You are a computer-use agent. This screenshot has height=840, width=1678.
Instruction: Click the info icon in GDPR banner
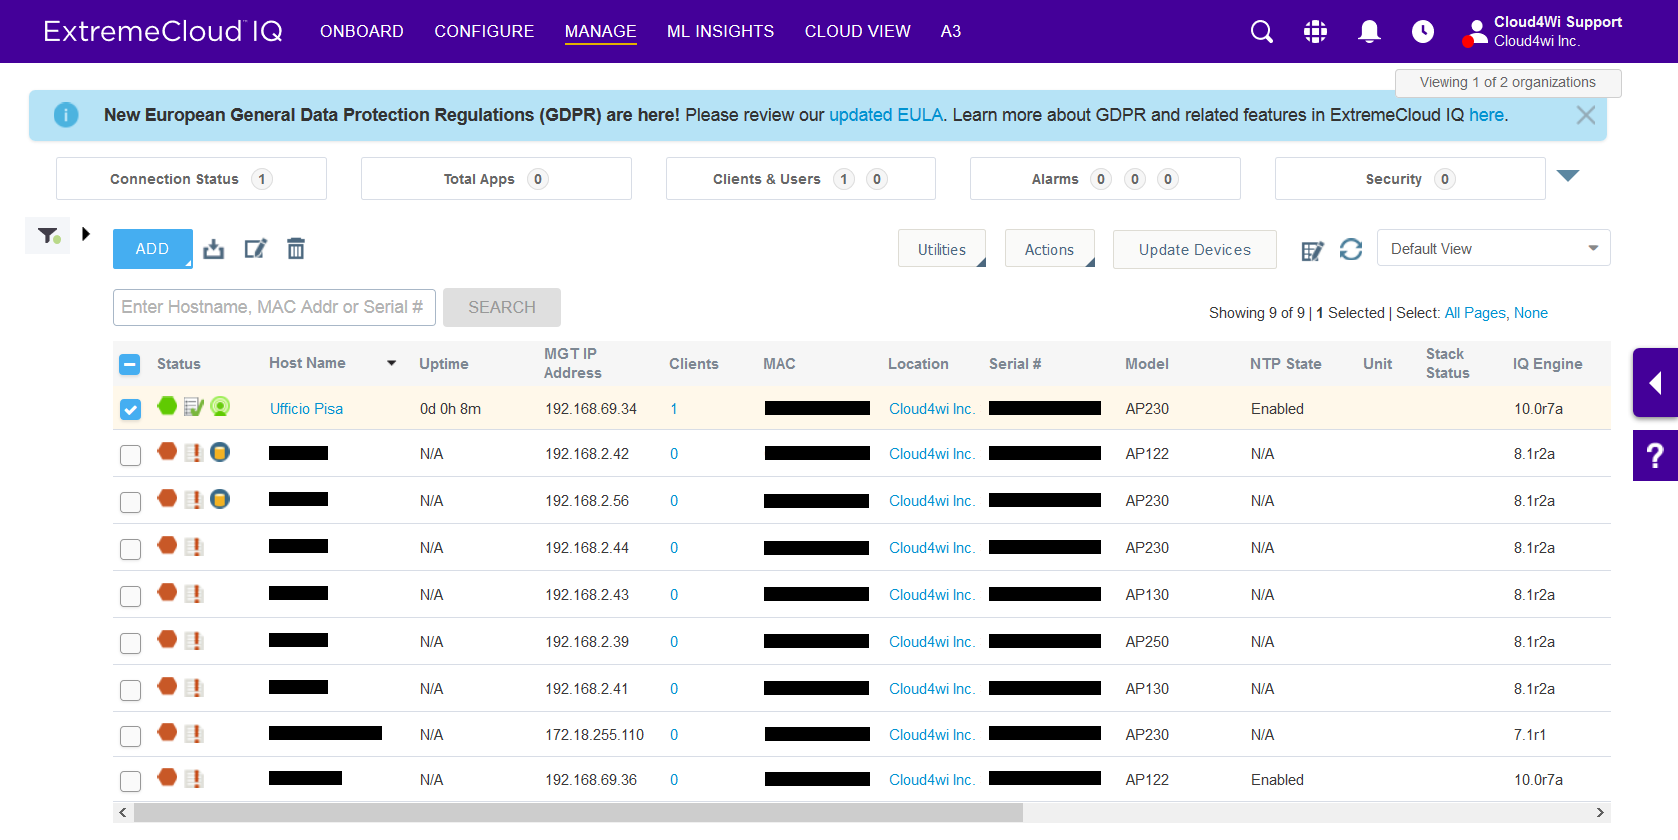tap(66, 115)
